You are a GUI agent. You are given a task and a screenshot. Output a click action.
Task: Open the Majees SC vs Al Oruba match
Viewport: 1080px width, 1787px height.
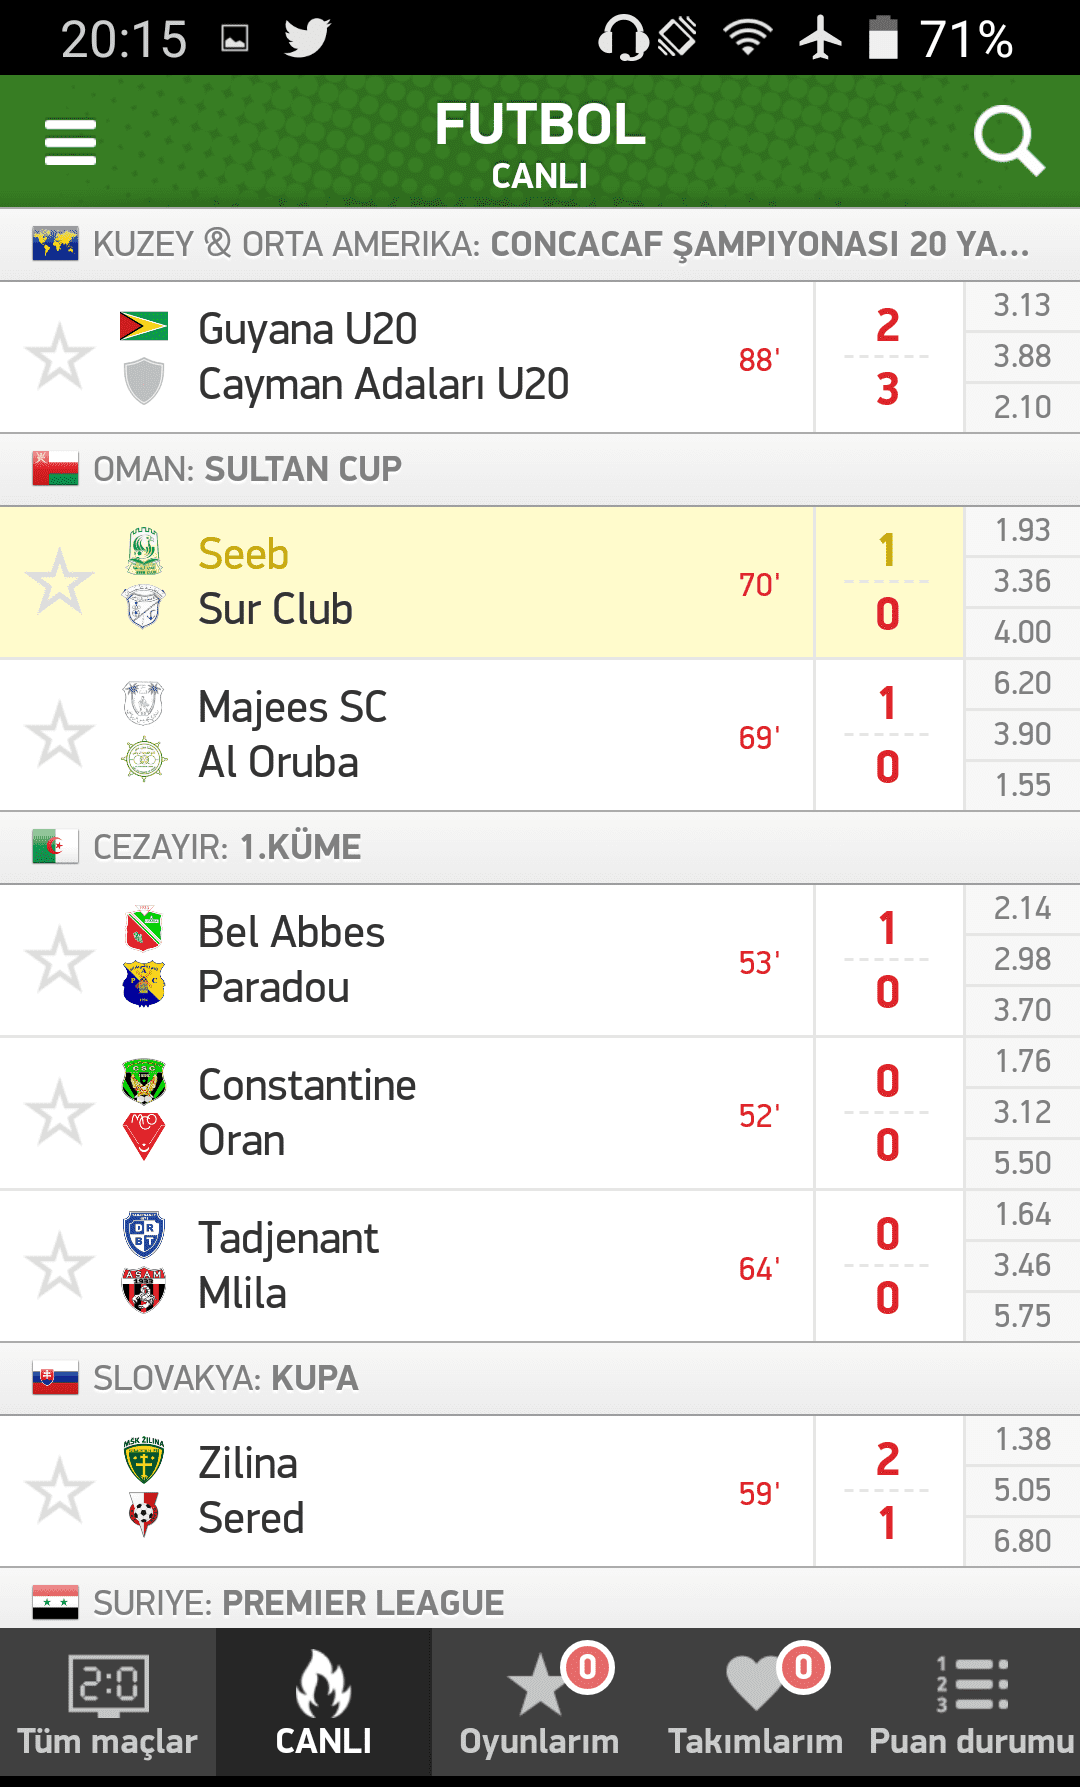click(407, 735)
